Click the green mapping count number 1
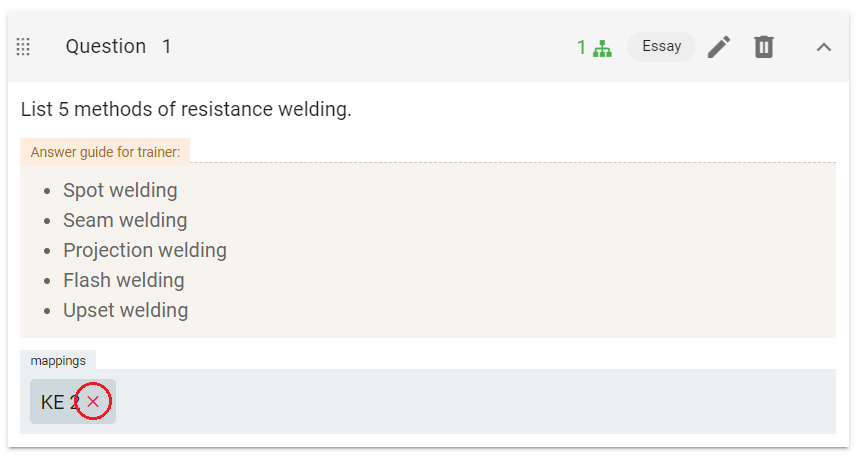Screen dimensions: 858x463 coord(581,48)
